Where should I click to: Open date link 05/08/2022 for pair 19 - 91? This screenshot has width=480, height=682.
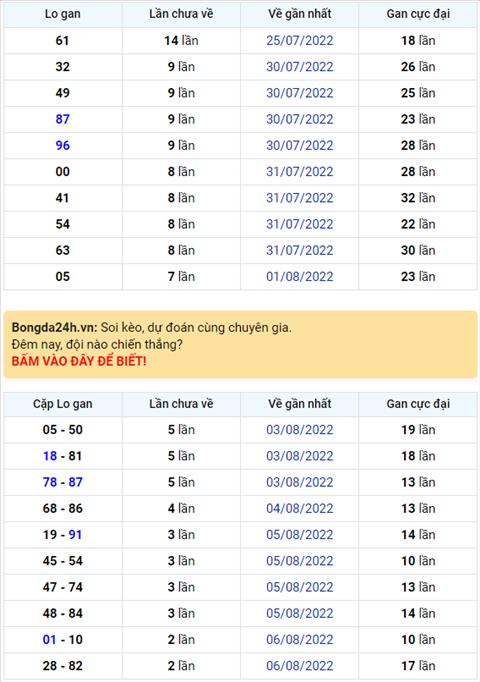click(300, 535)
